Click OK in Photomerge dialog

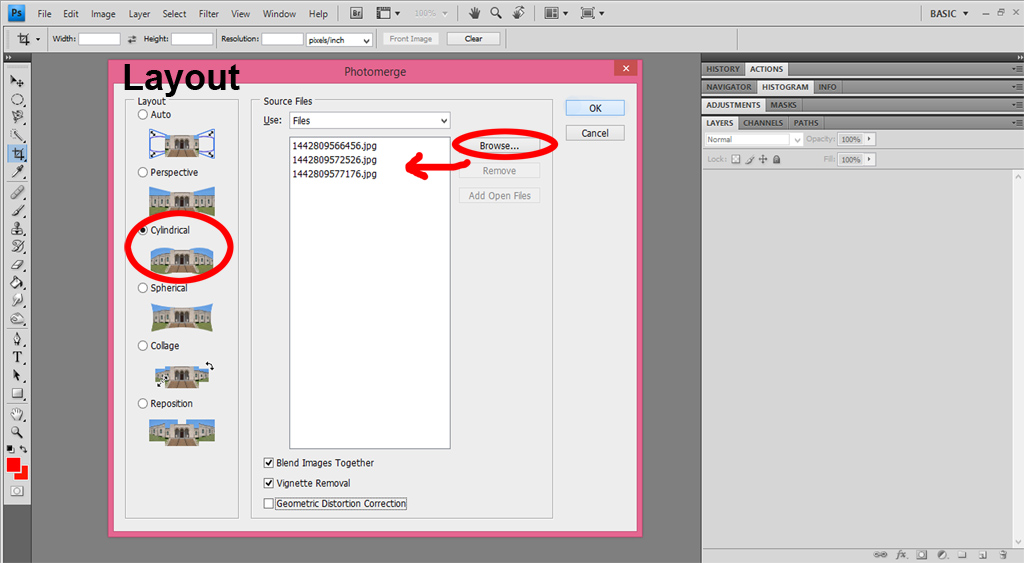pos(595,108)
